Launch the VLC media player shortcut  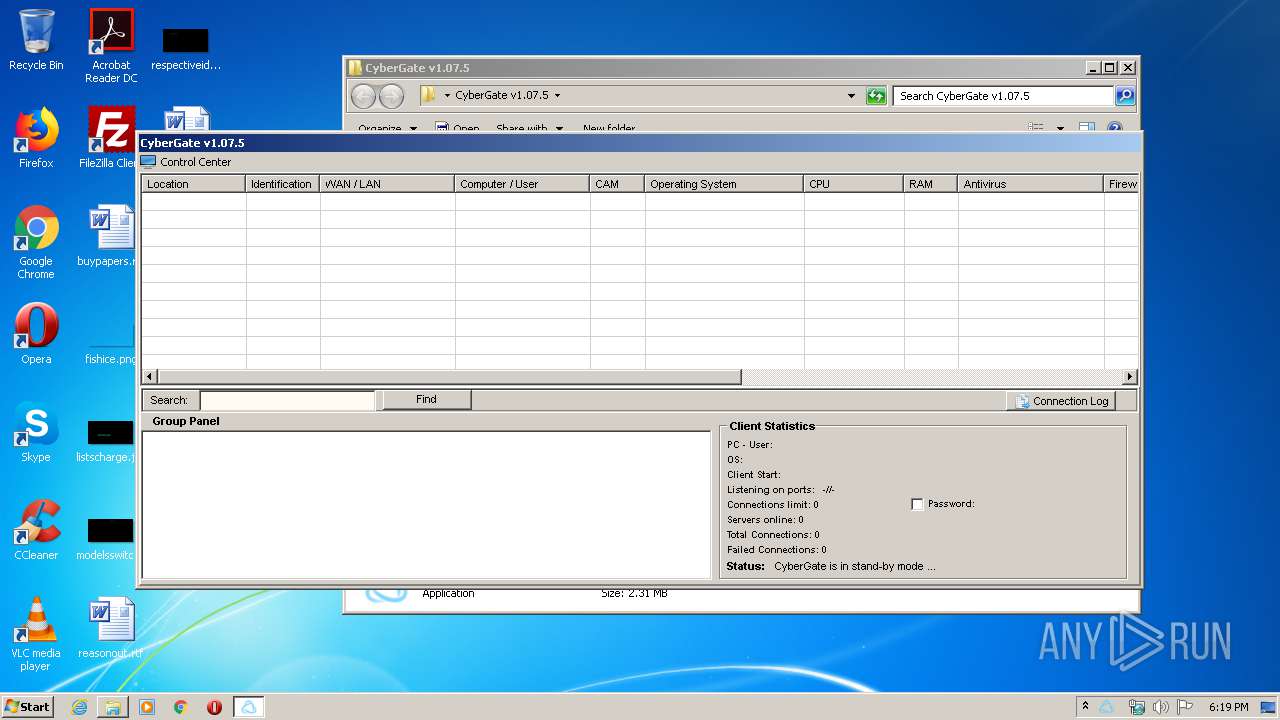pos(36,634)
